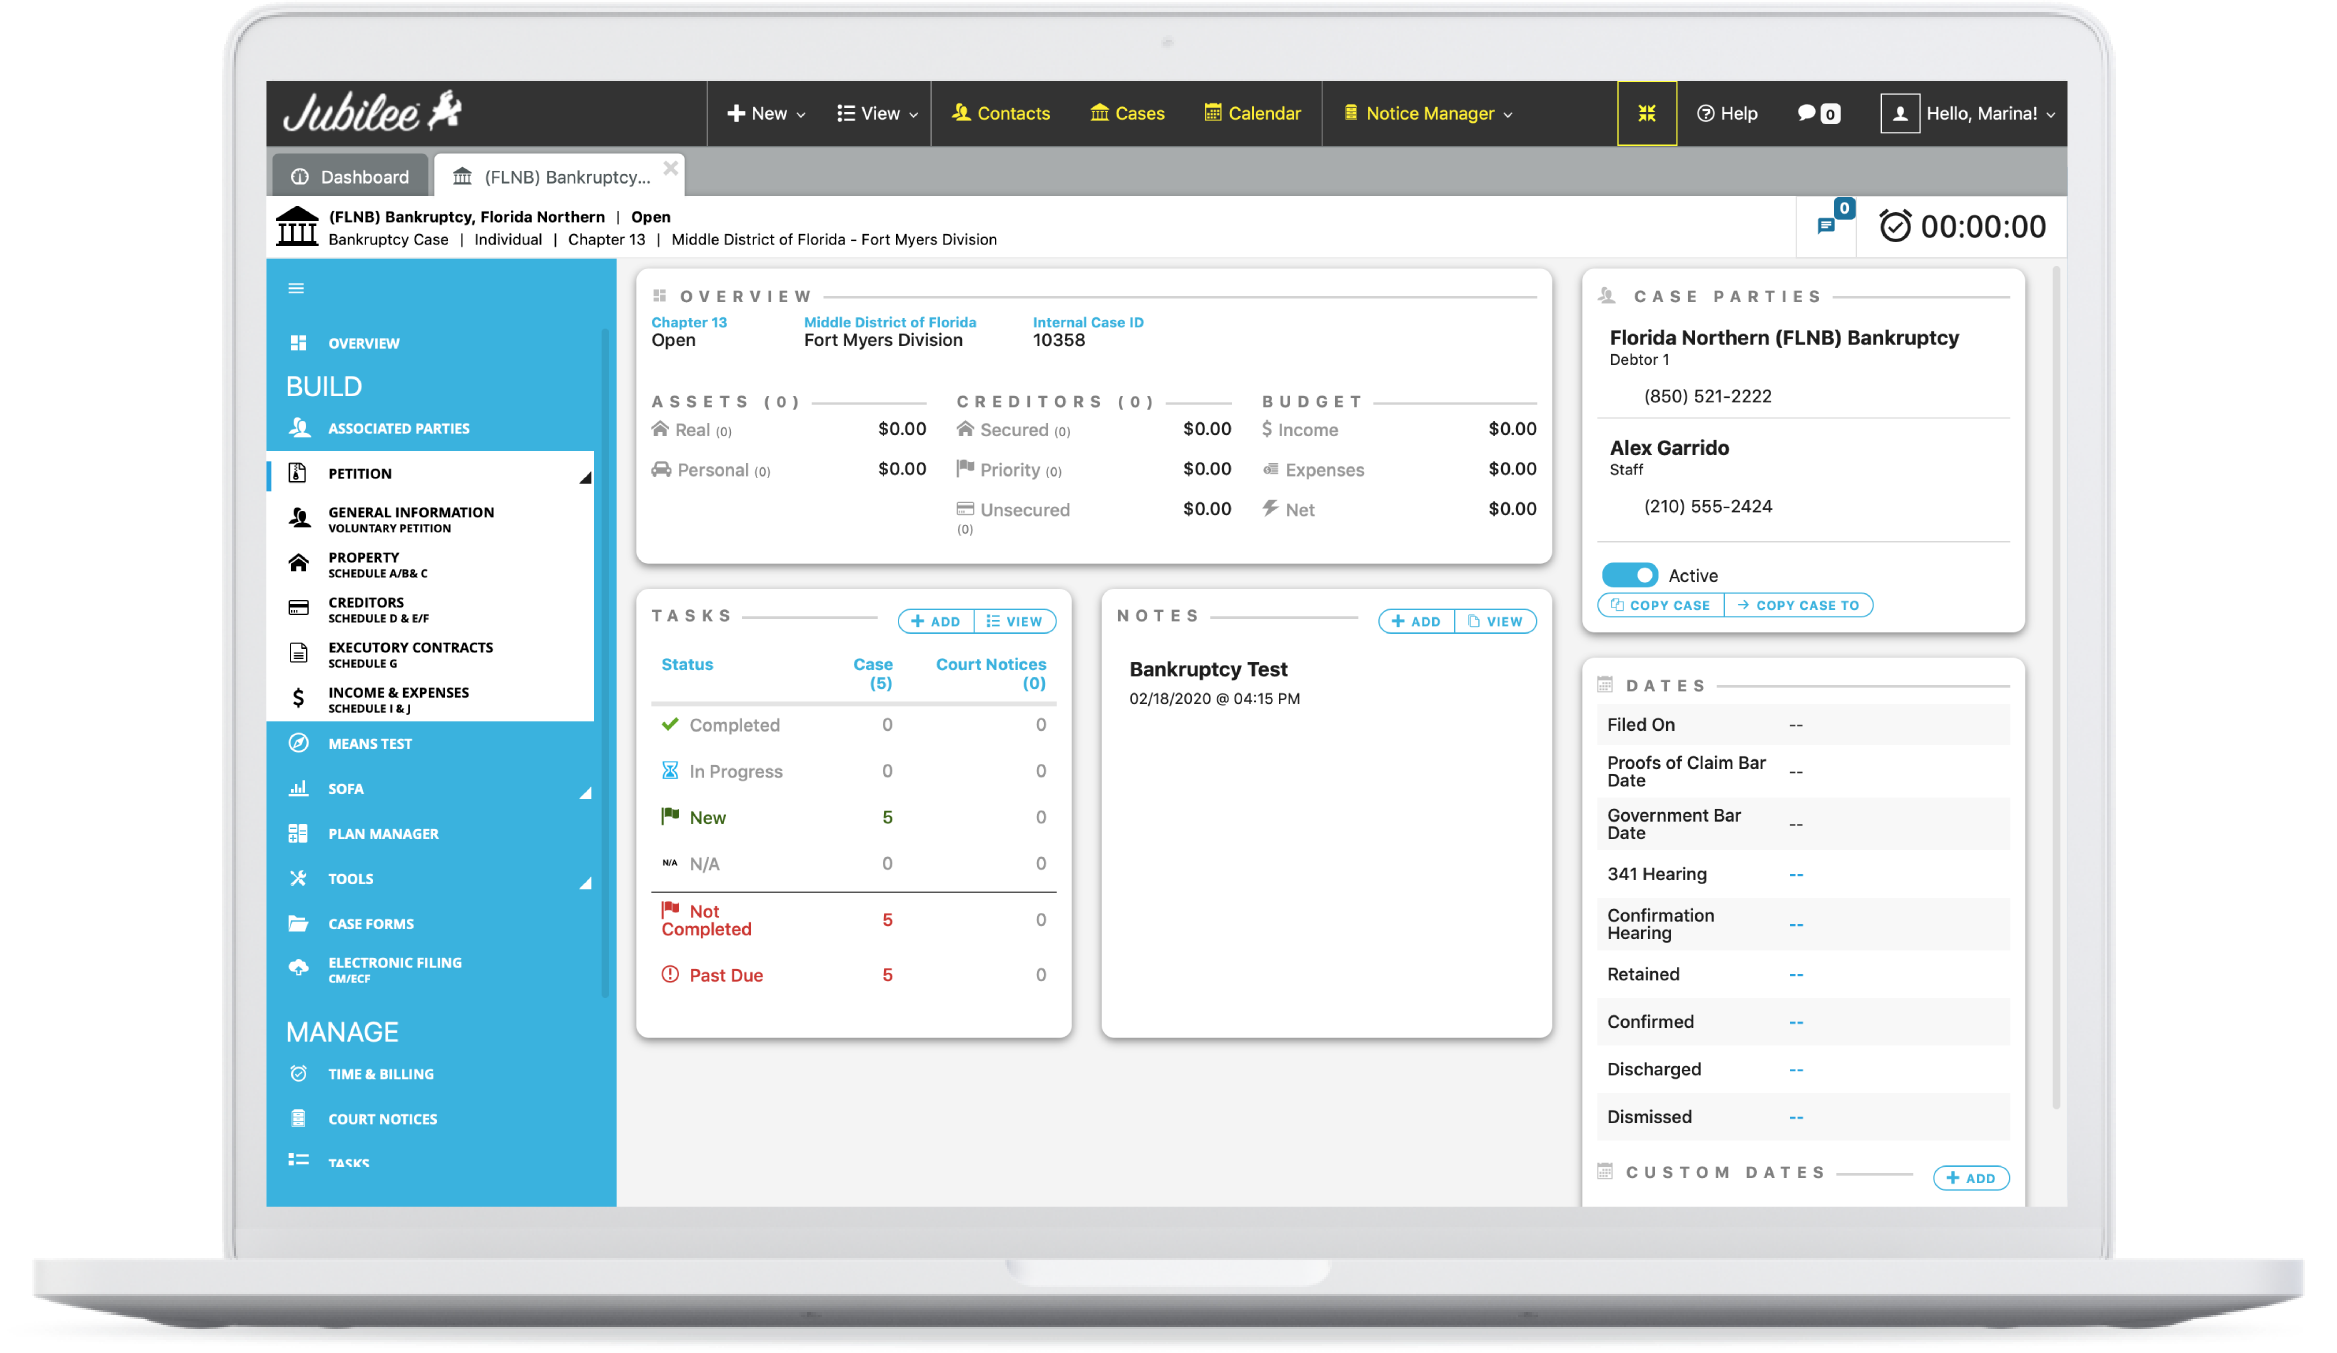This screenshot has height=1353, width=2337.
Task: Open the case messages icon with badge
Action: (x=1827, y=225)
